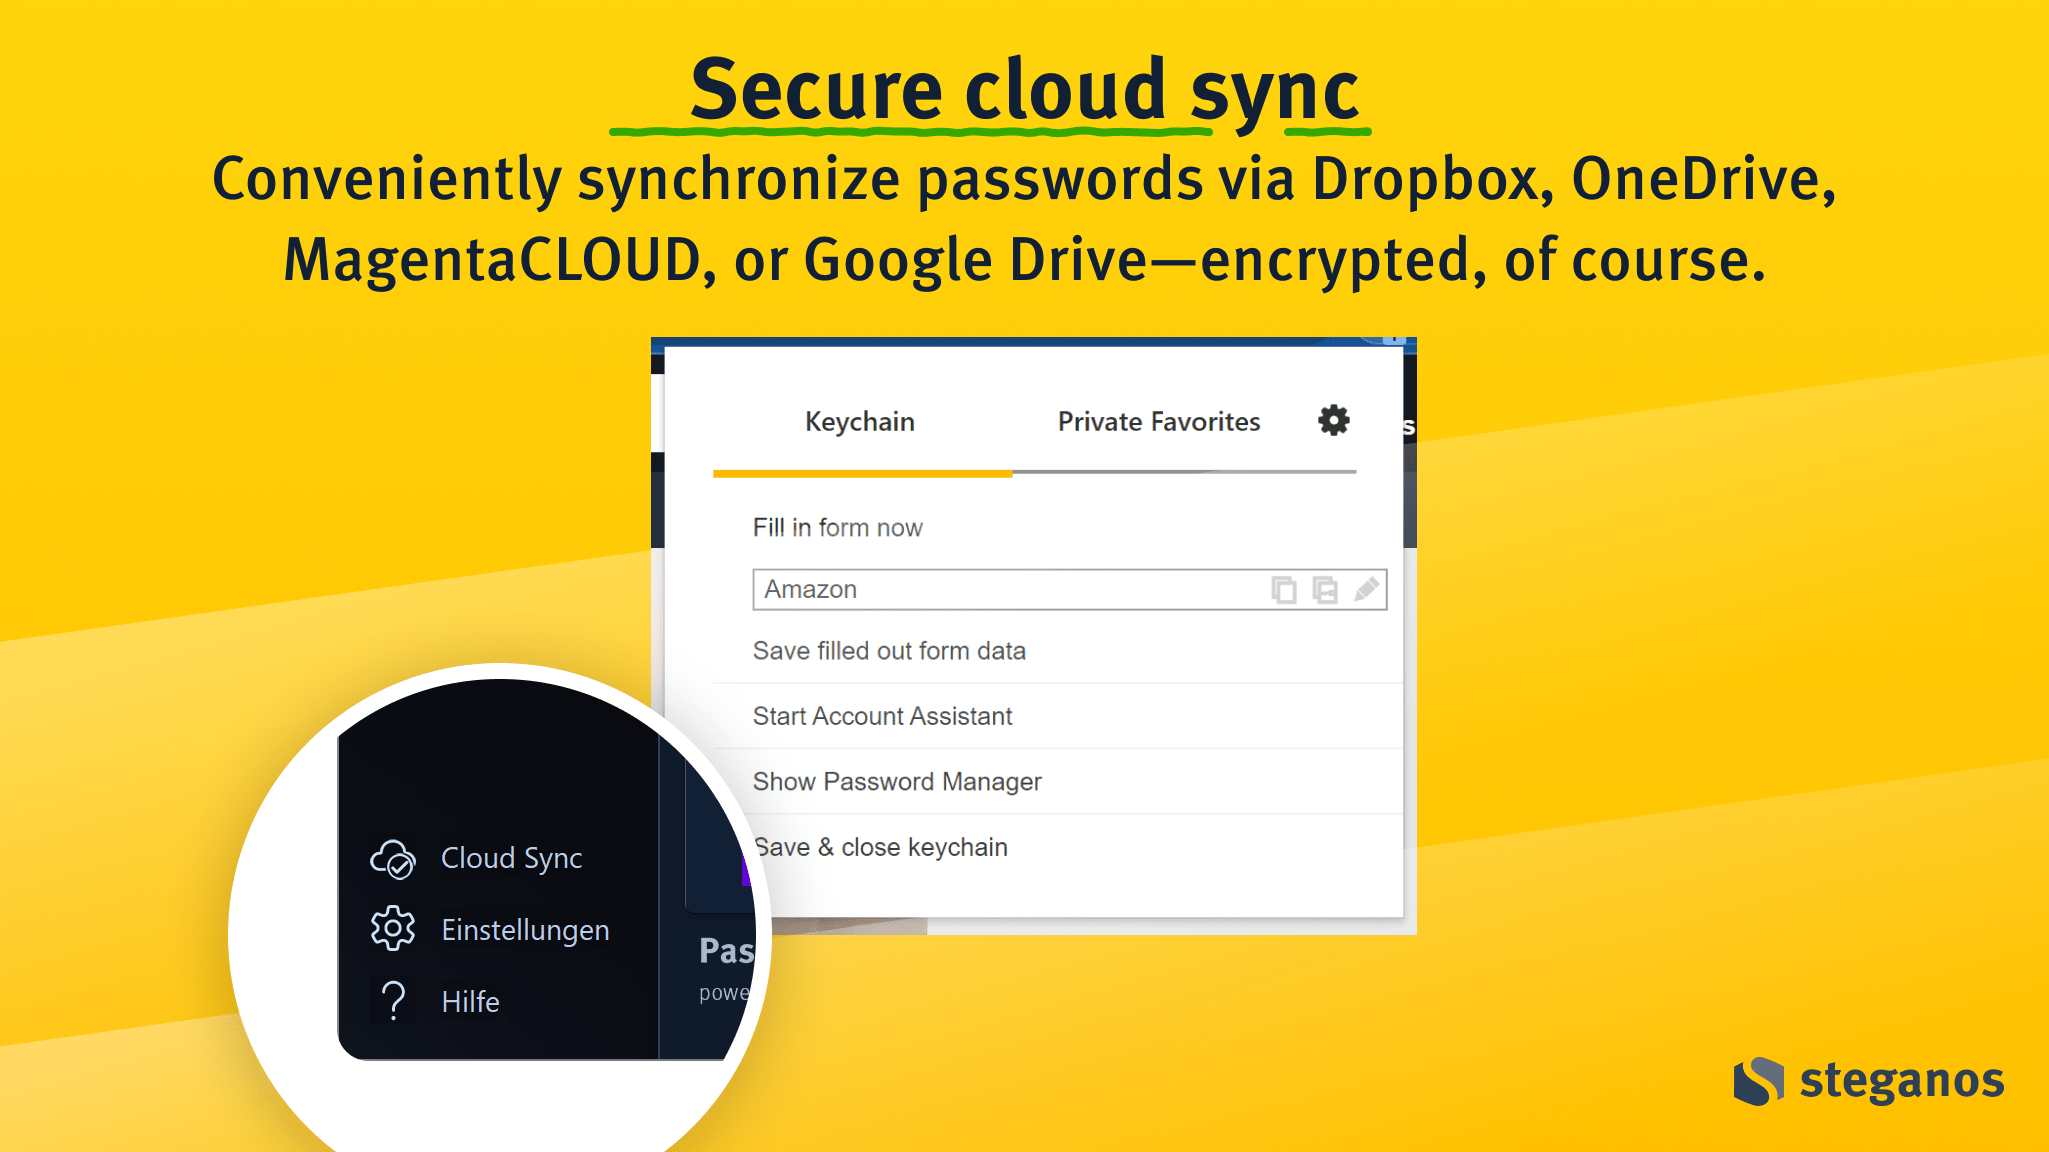Click the Einstellungen gear icon in sidebar
This screenshot has width=2049, height=1152.
pos(393,929)
